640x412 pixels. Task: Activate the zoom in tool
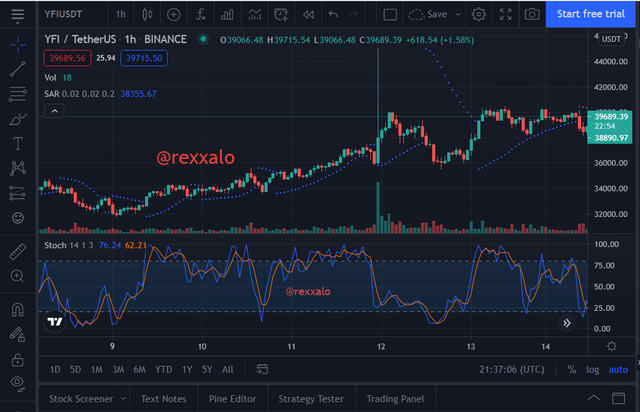[x=18, y=276]
